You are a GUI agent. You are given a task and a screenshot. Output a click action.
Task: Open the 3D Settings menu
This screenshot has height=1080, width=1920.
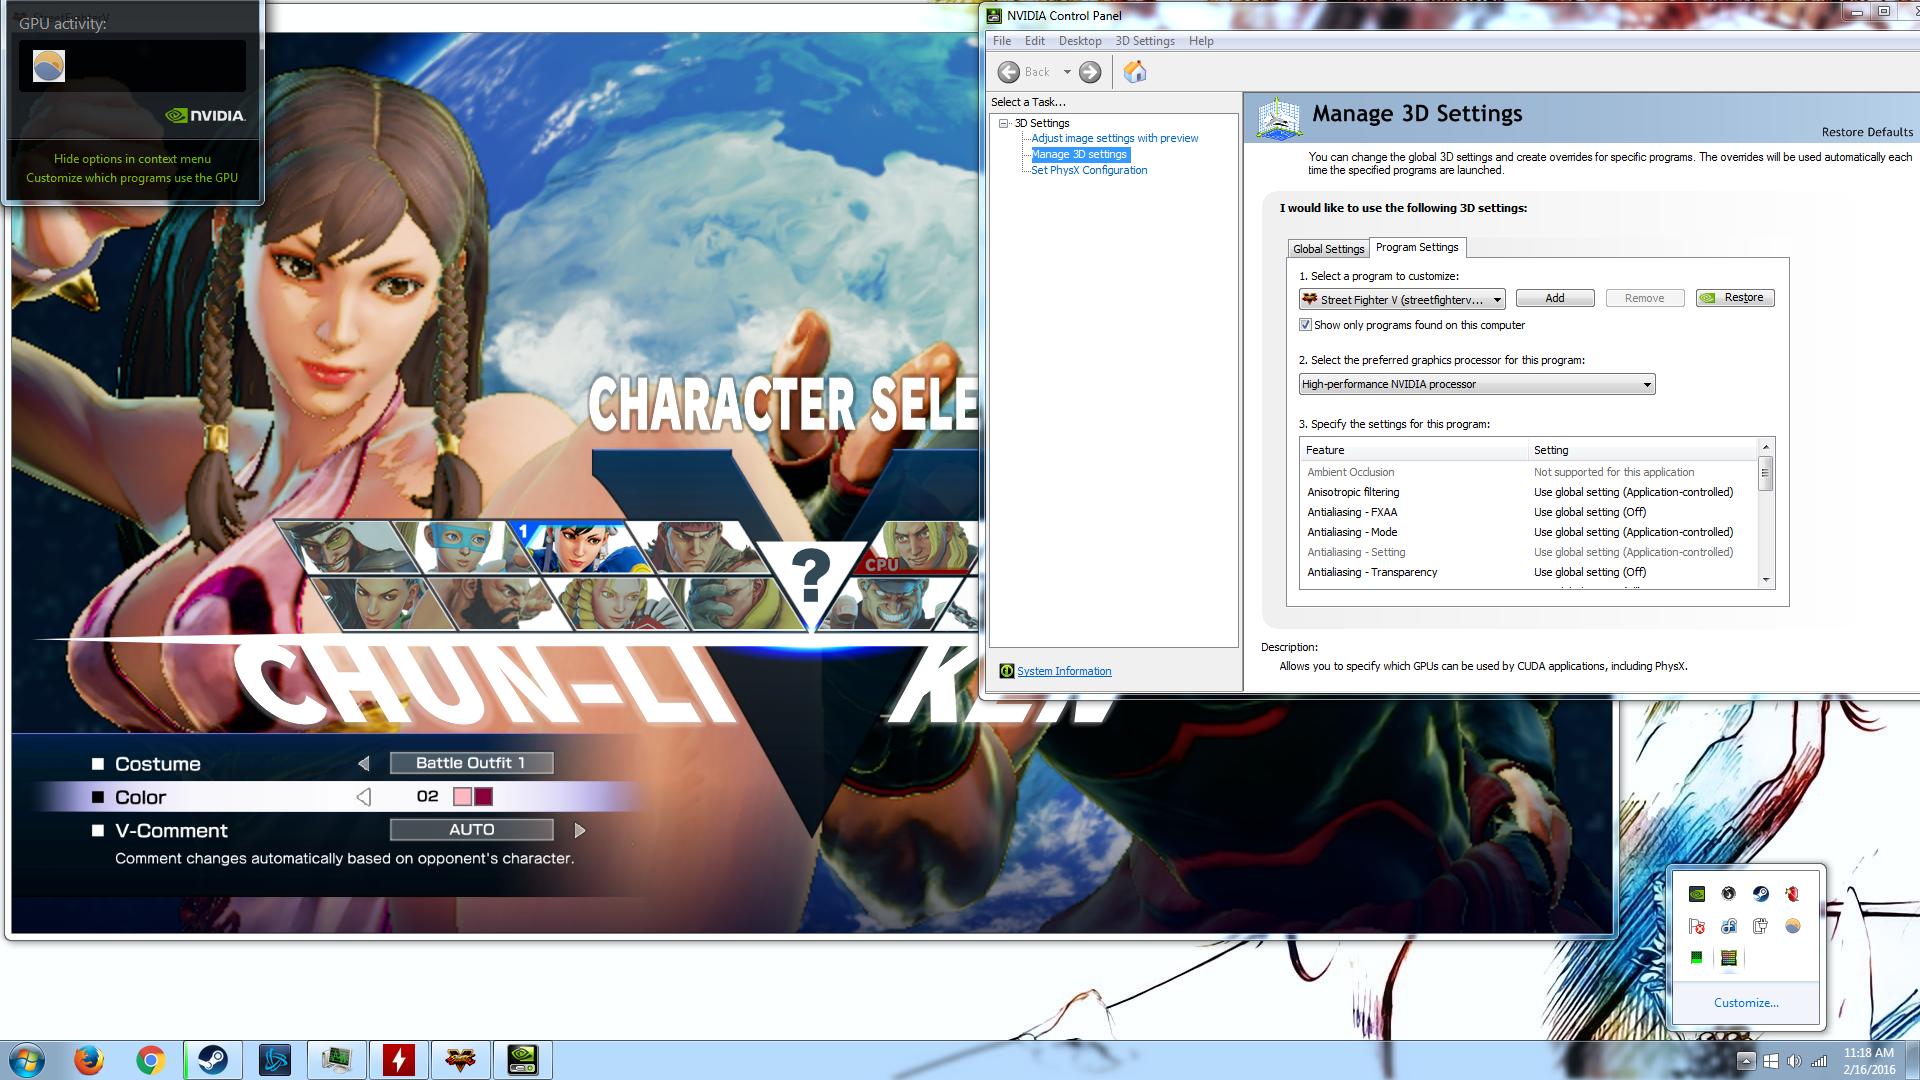click(x=1145, y=41)
